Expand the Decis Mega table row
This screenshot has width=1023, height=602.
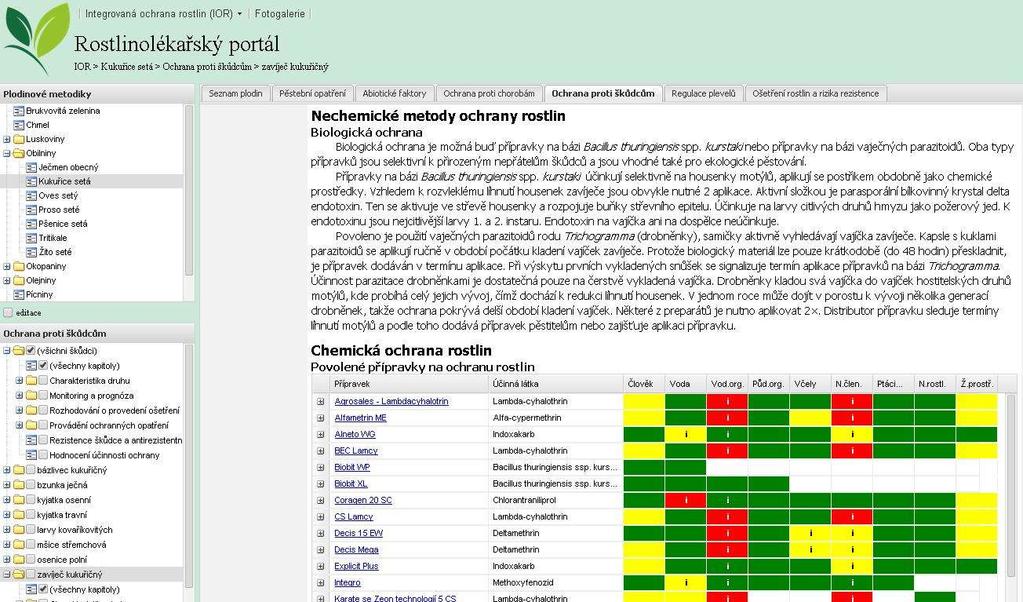pyautogui.click(x=320, y=550)
